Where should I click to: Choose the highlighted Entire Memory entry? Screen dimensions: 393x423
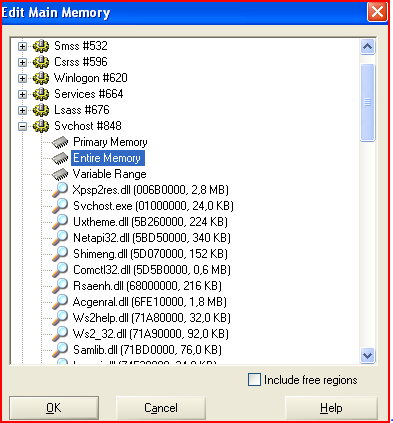(x=107, y=158)
